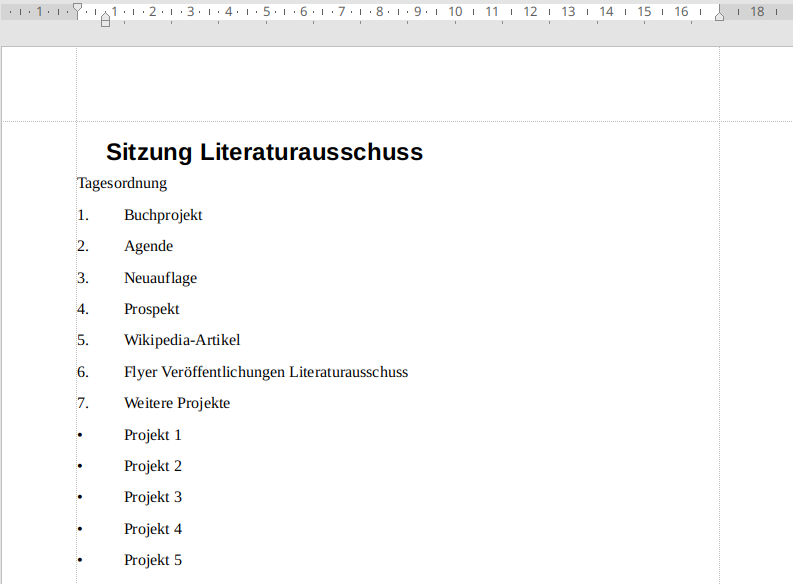Image resolution: width=793 pixels, height=584 pixels.
Task: Click the left indent marker on ruler
Action: (105, 20)
